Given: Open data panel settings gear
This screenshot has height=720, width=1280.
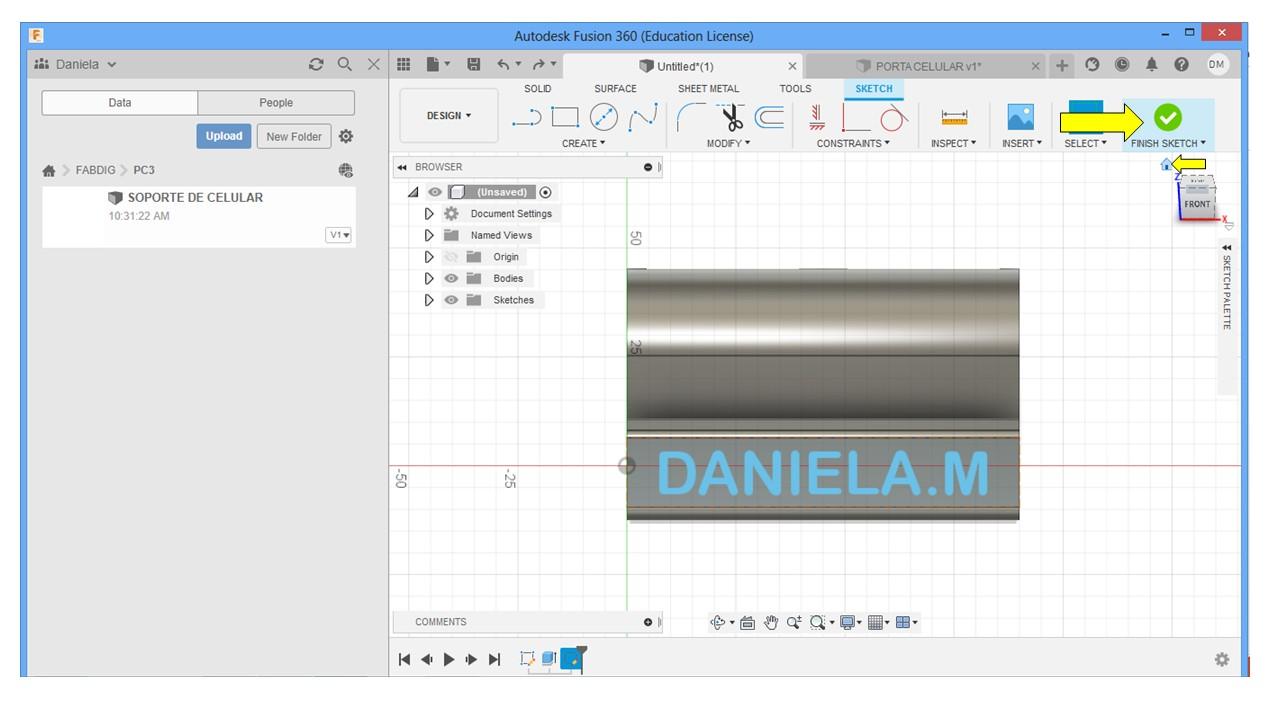Looking at the screenshot, I should click(x=346, y=136).
